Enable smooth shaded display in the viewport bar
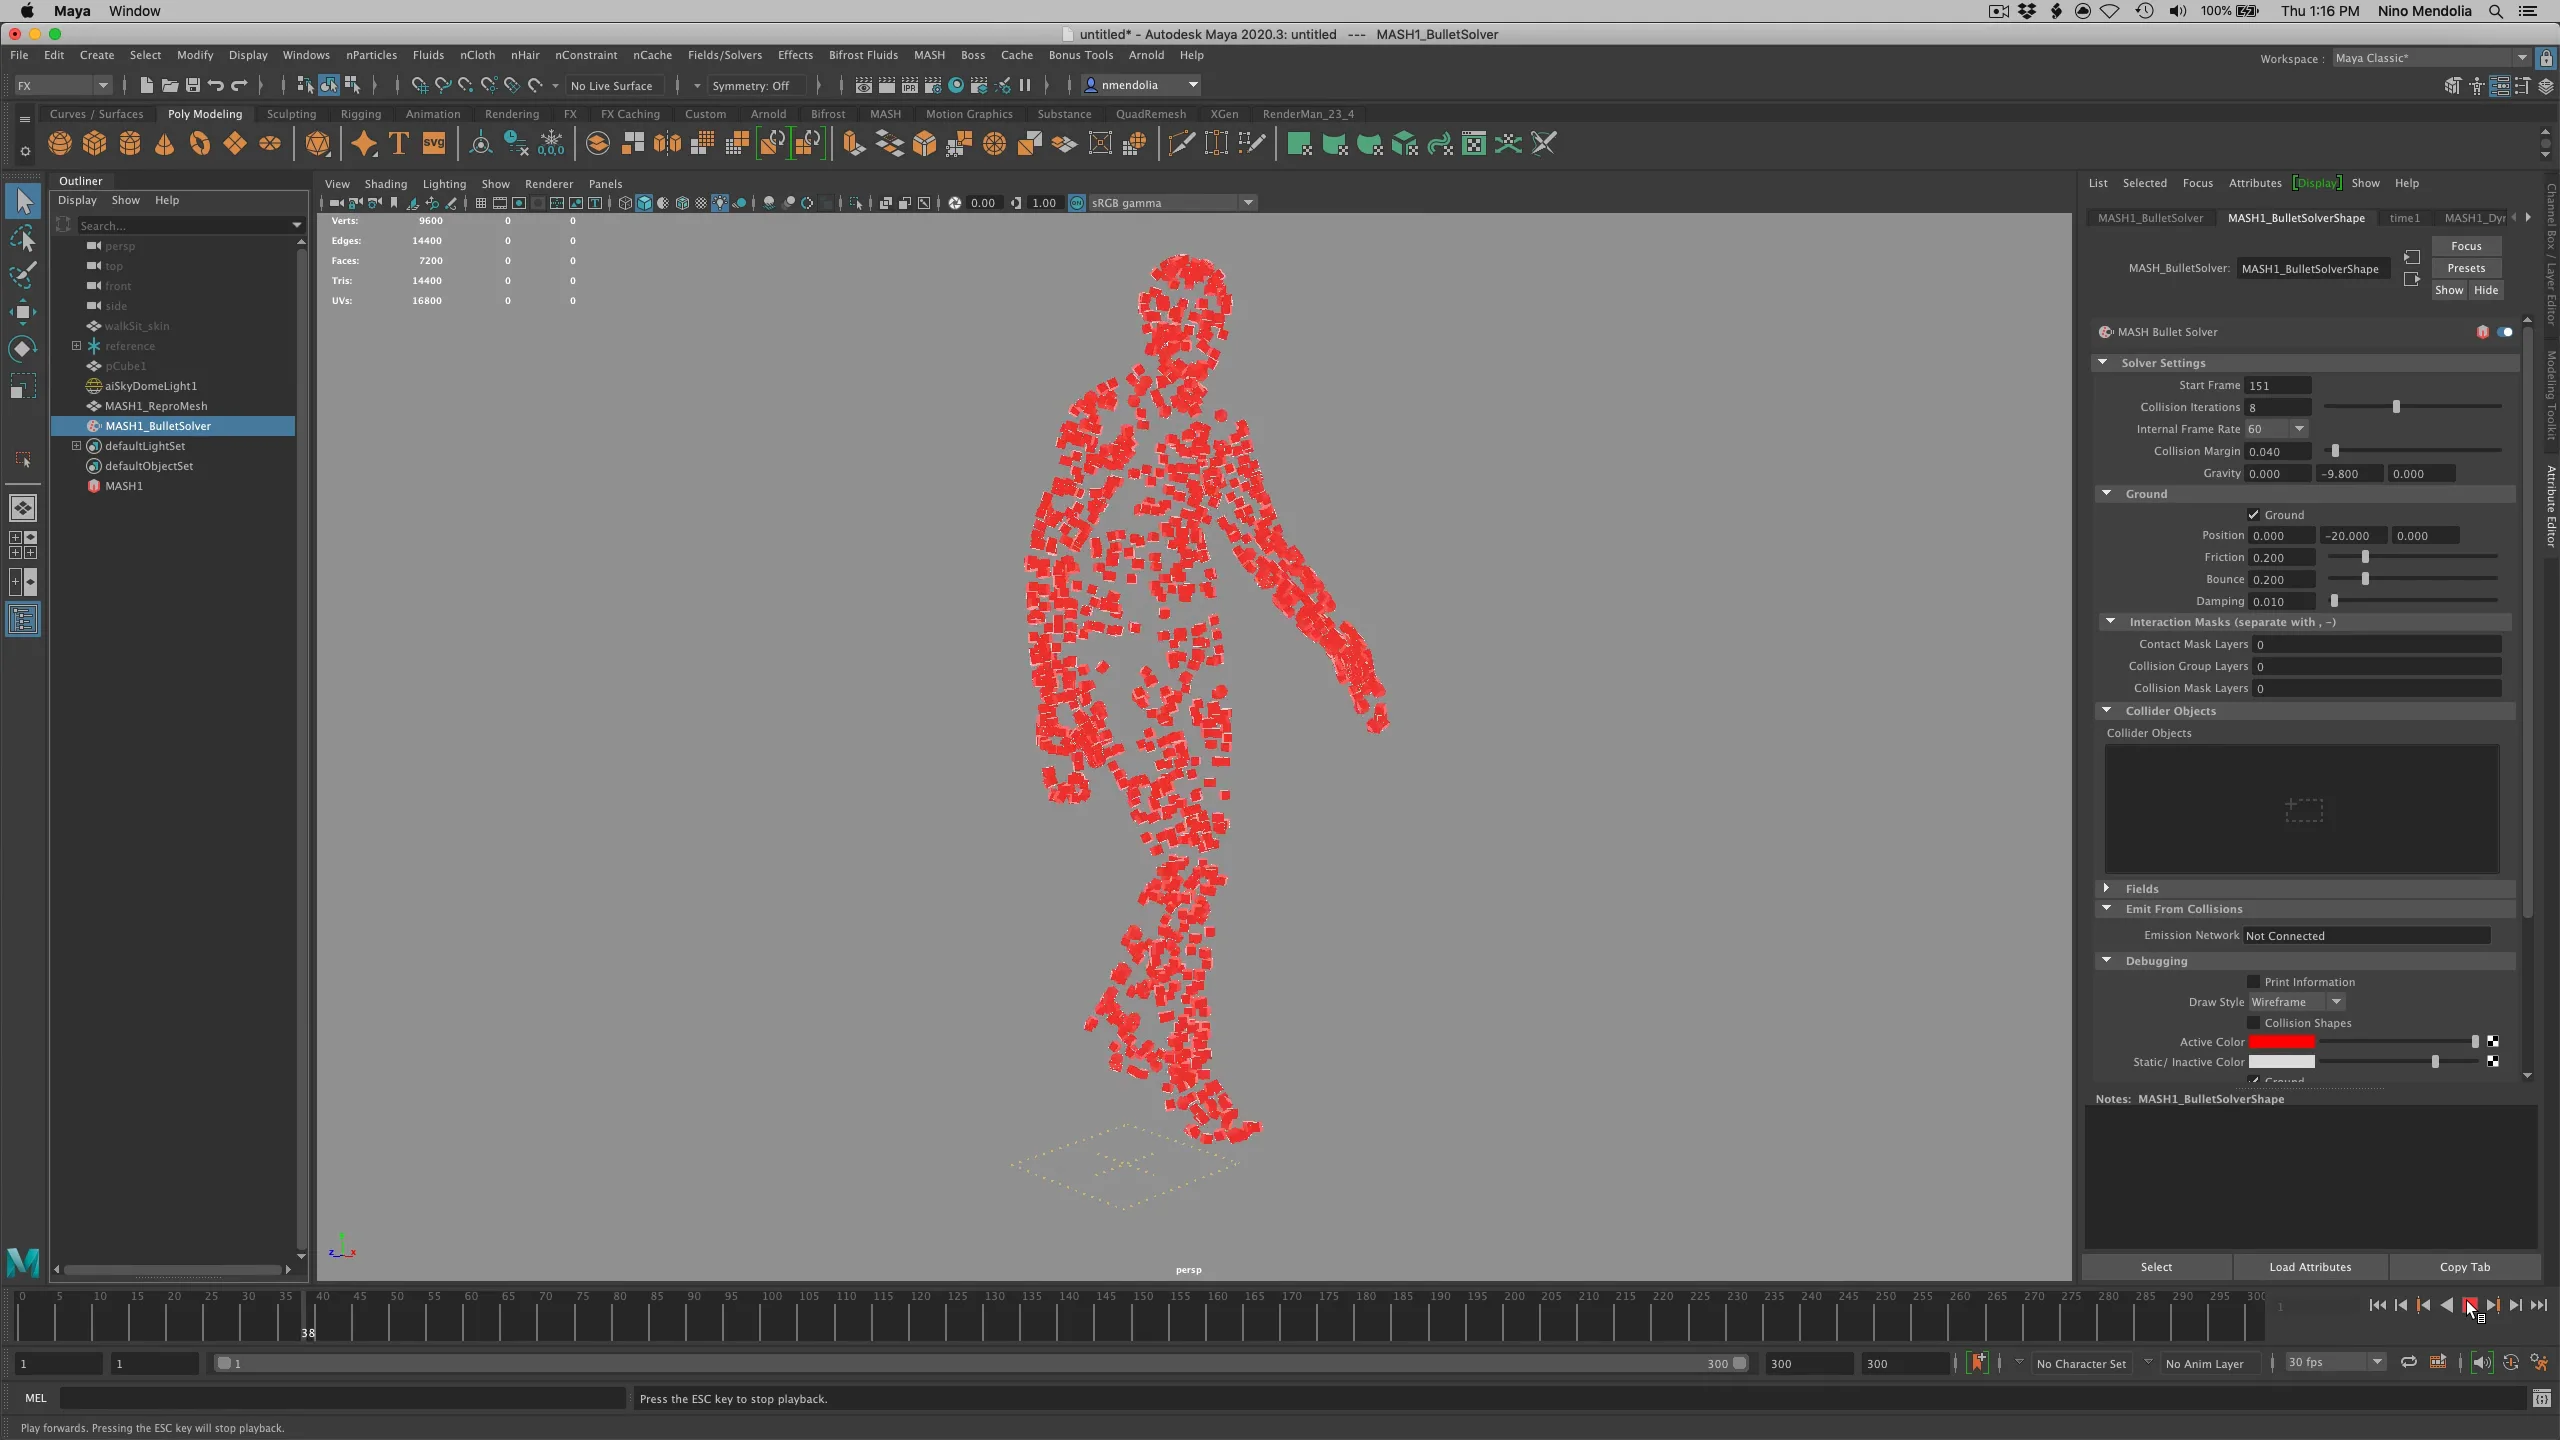This screenshot has width=2560, height=1440. [x=643, y=203]
